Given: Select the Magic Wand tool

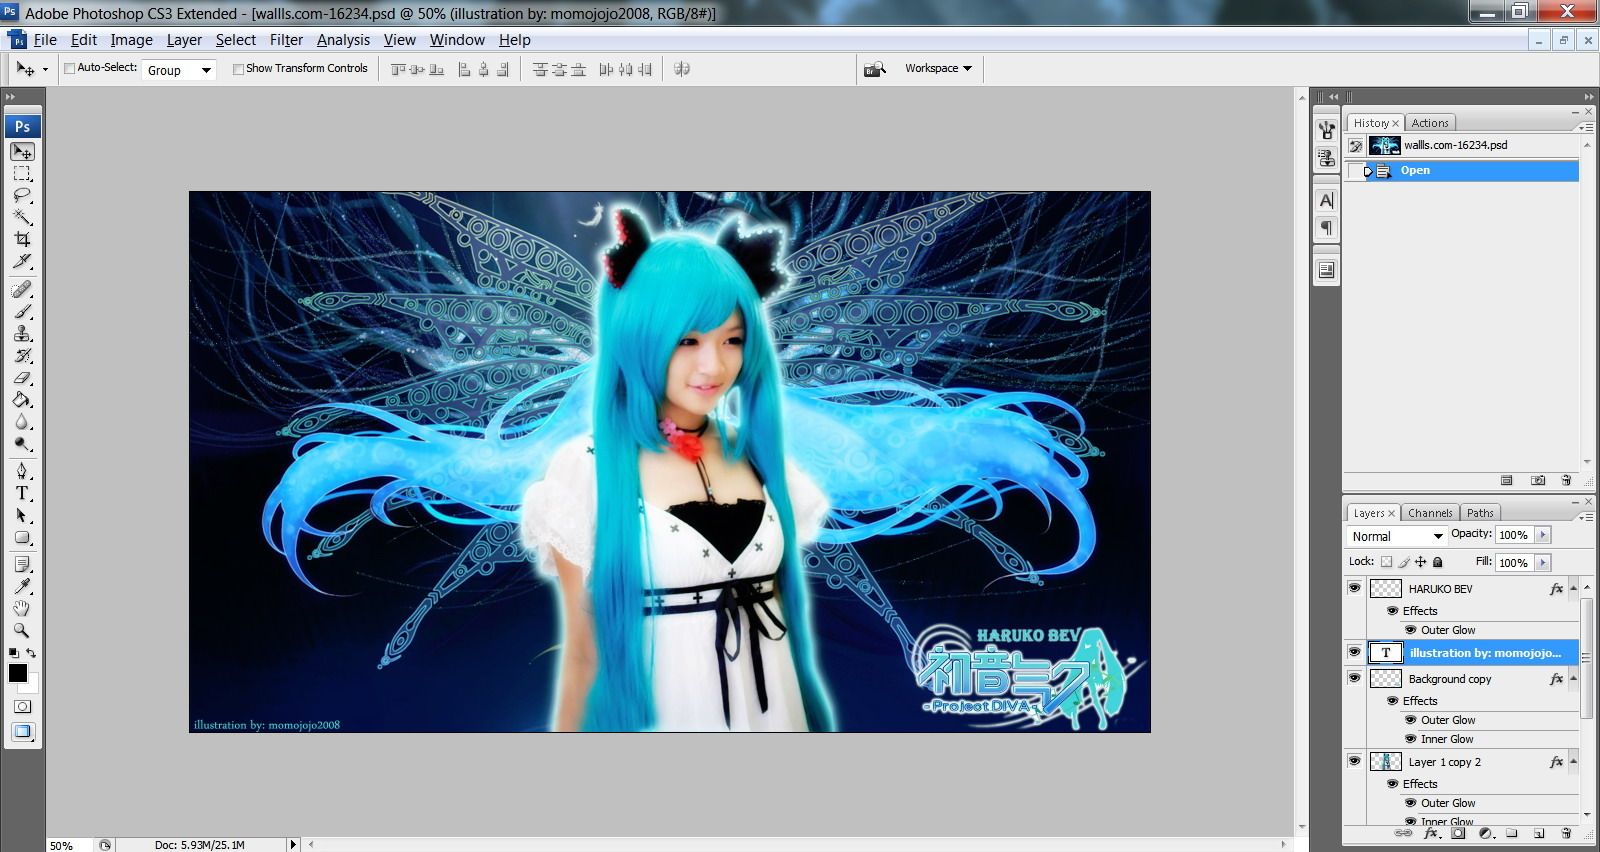Looking at the screenshot, I should pos(22,218).
